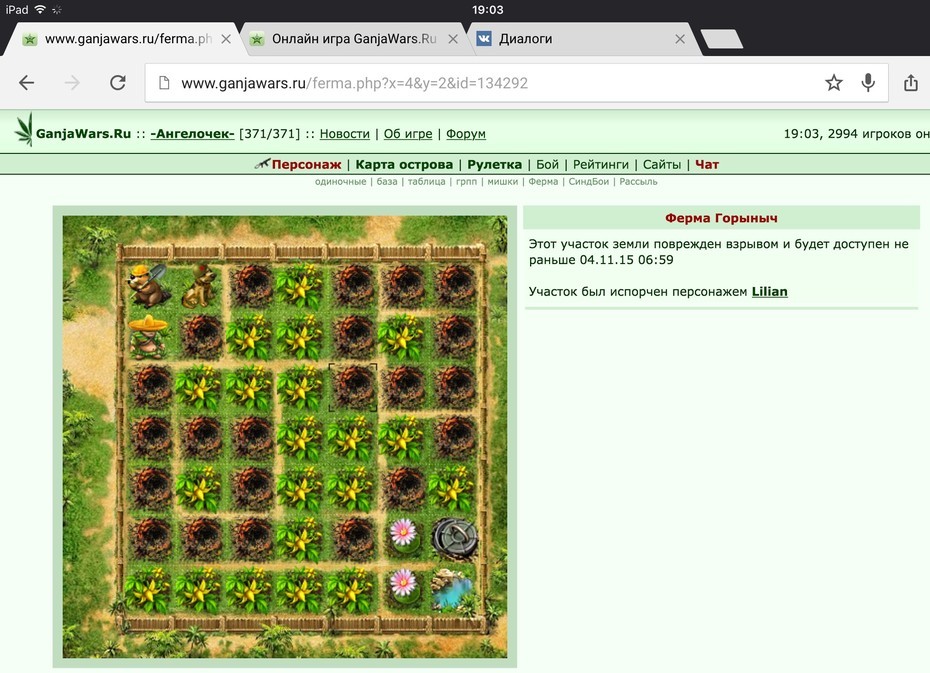The height and width of the screenshot is (673, 930).
Task: Click the beaver with shovel on farm
Action: (x=149, y=286)
